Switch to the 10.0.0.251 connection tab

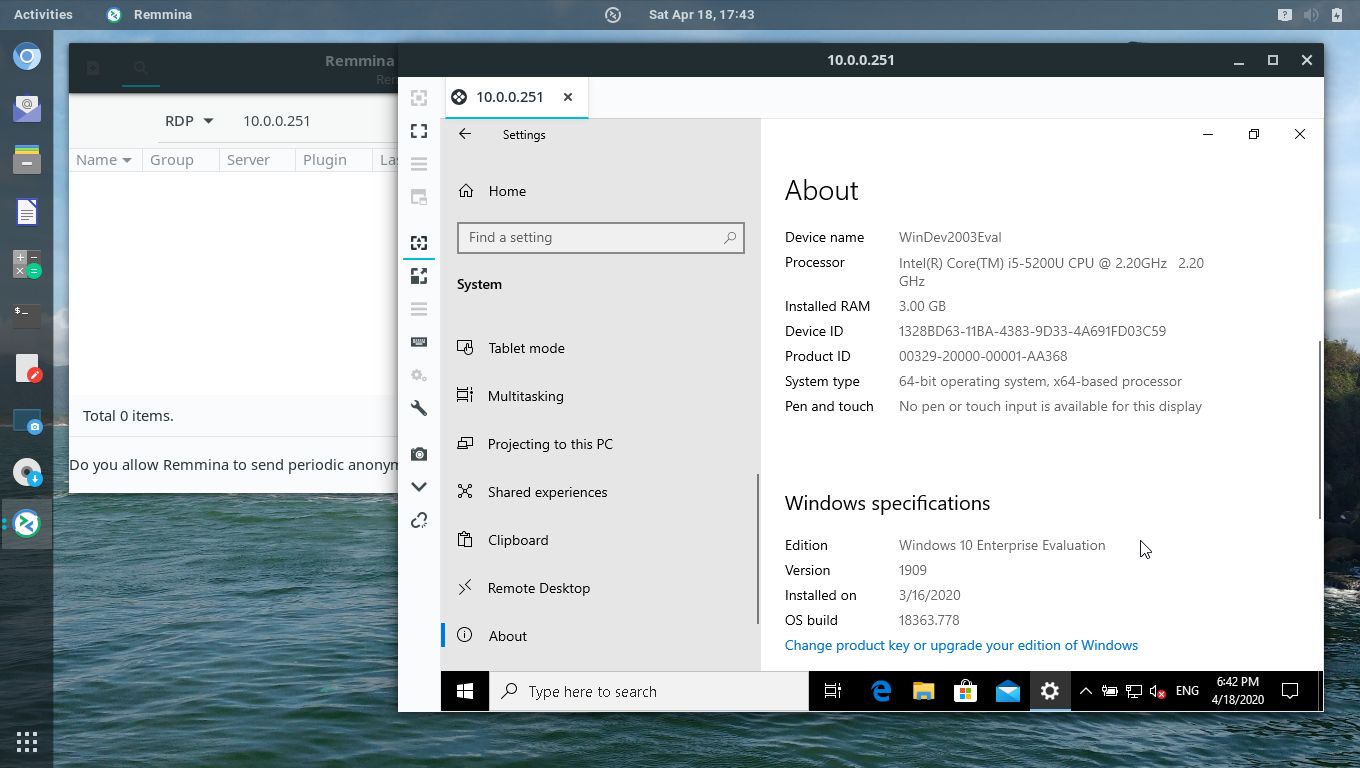click(509, 97)
